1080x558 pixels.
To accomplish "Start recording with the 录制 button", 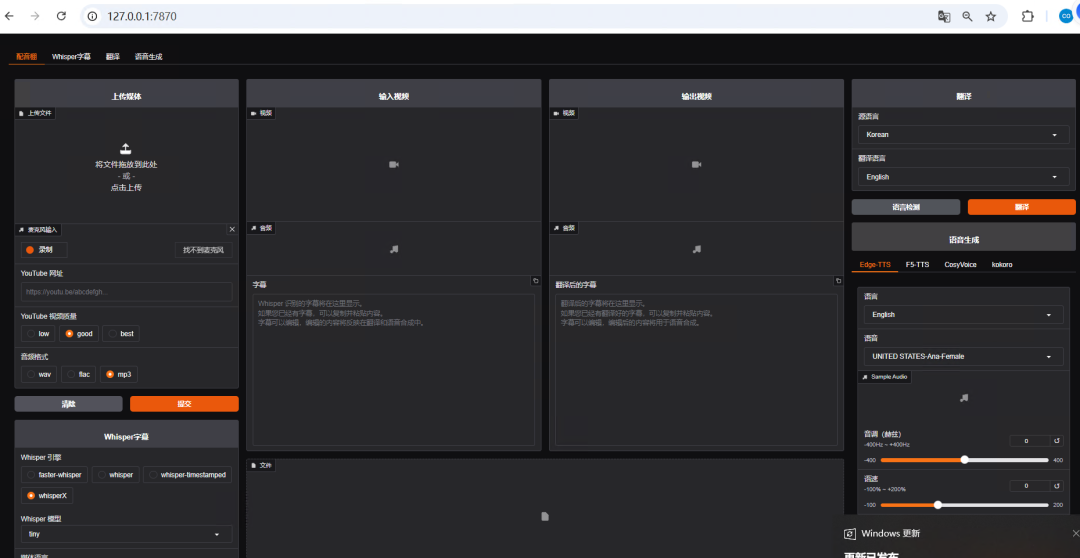I will (x=44, y=250).
